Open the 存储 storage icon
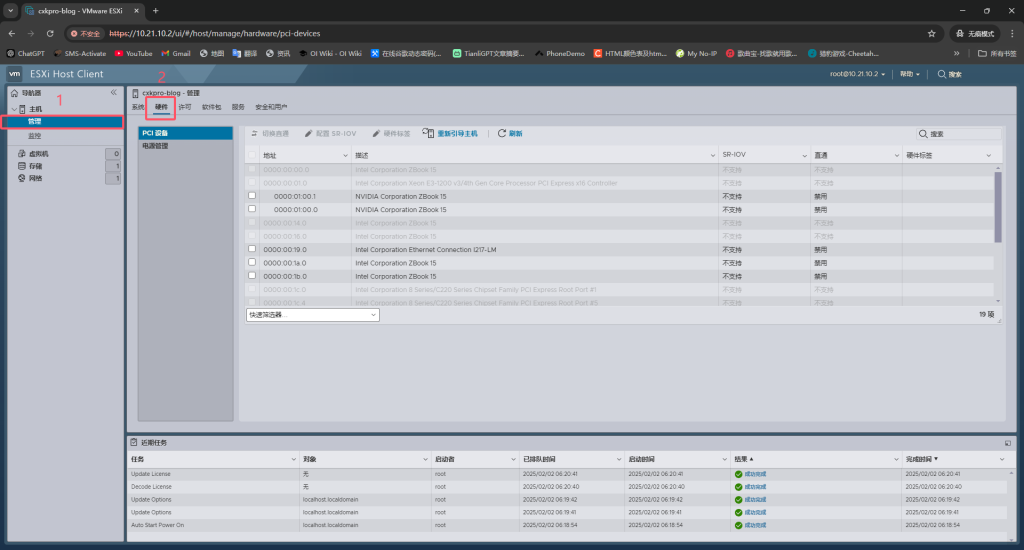 (x=22, y=166)
